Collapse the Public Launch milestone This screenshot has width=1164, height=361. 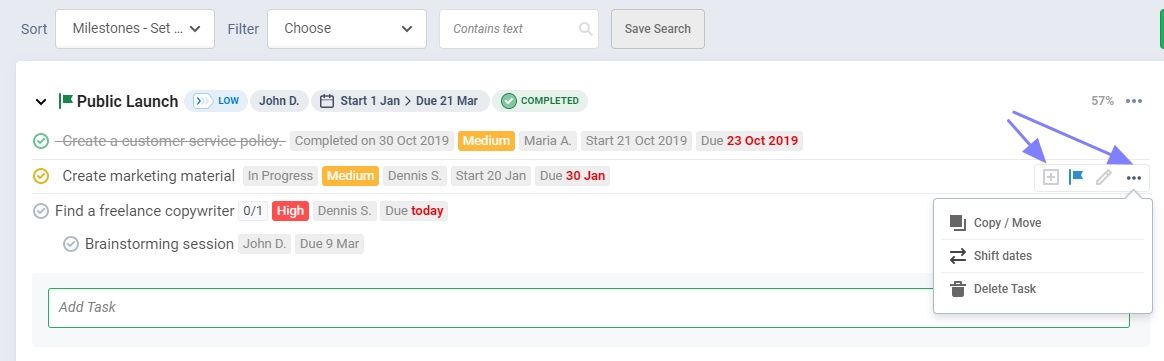pos(41,102)
